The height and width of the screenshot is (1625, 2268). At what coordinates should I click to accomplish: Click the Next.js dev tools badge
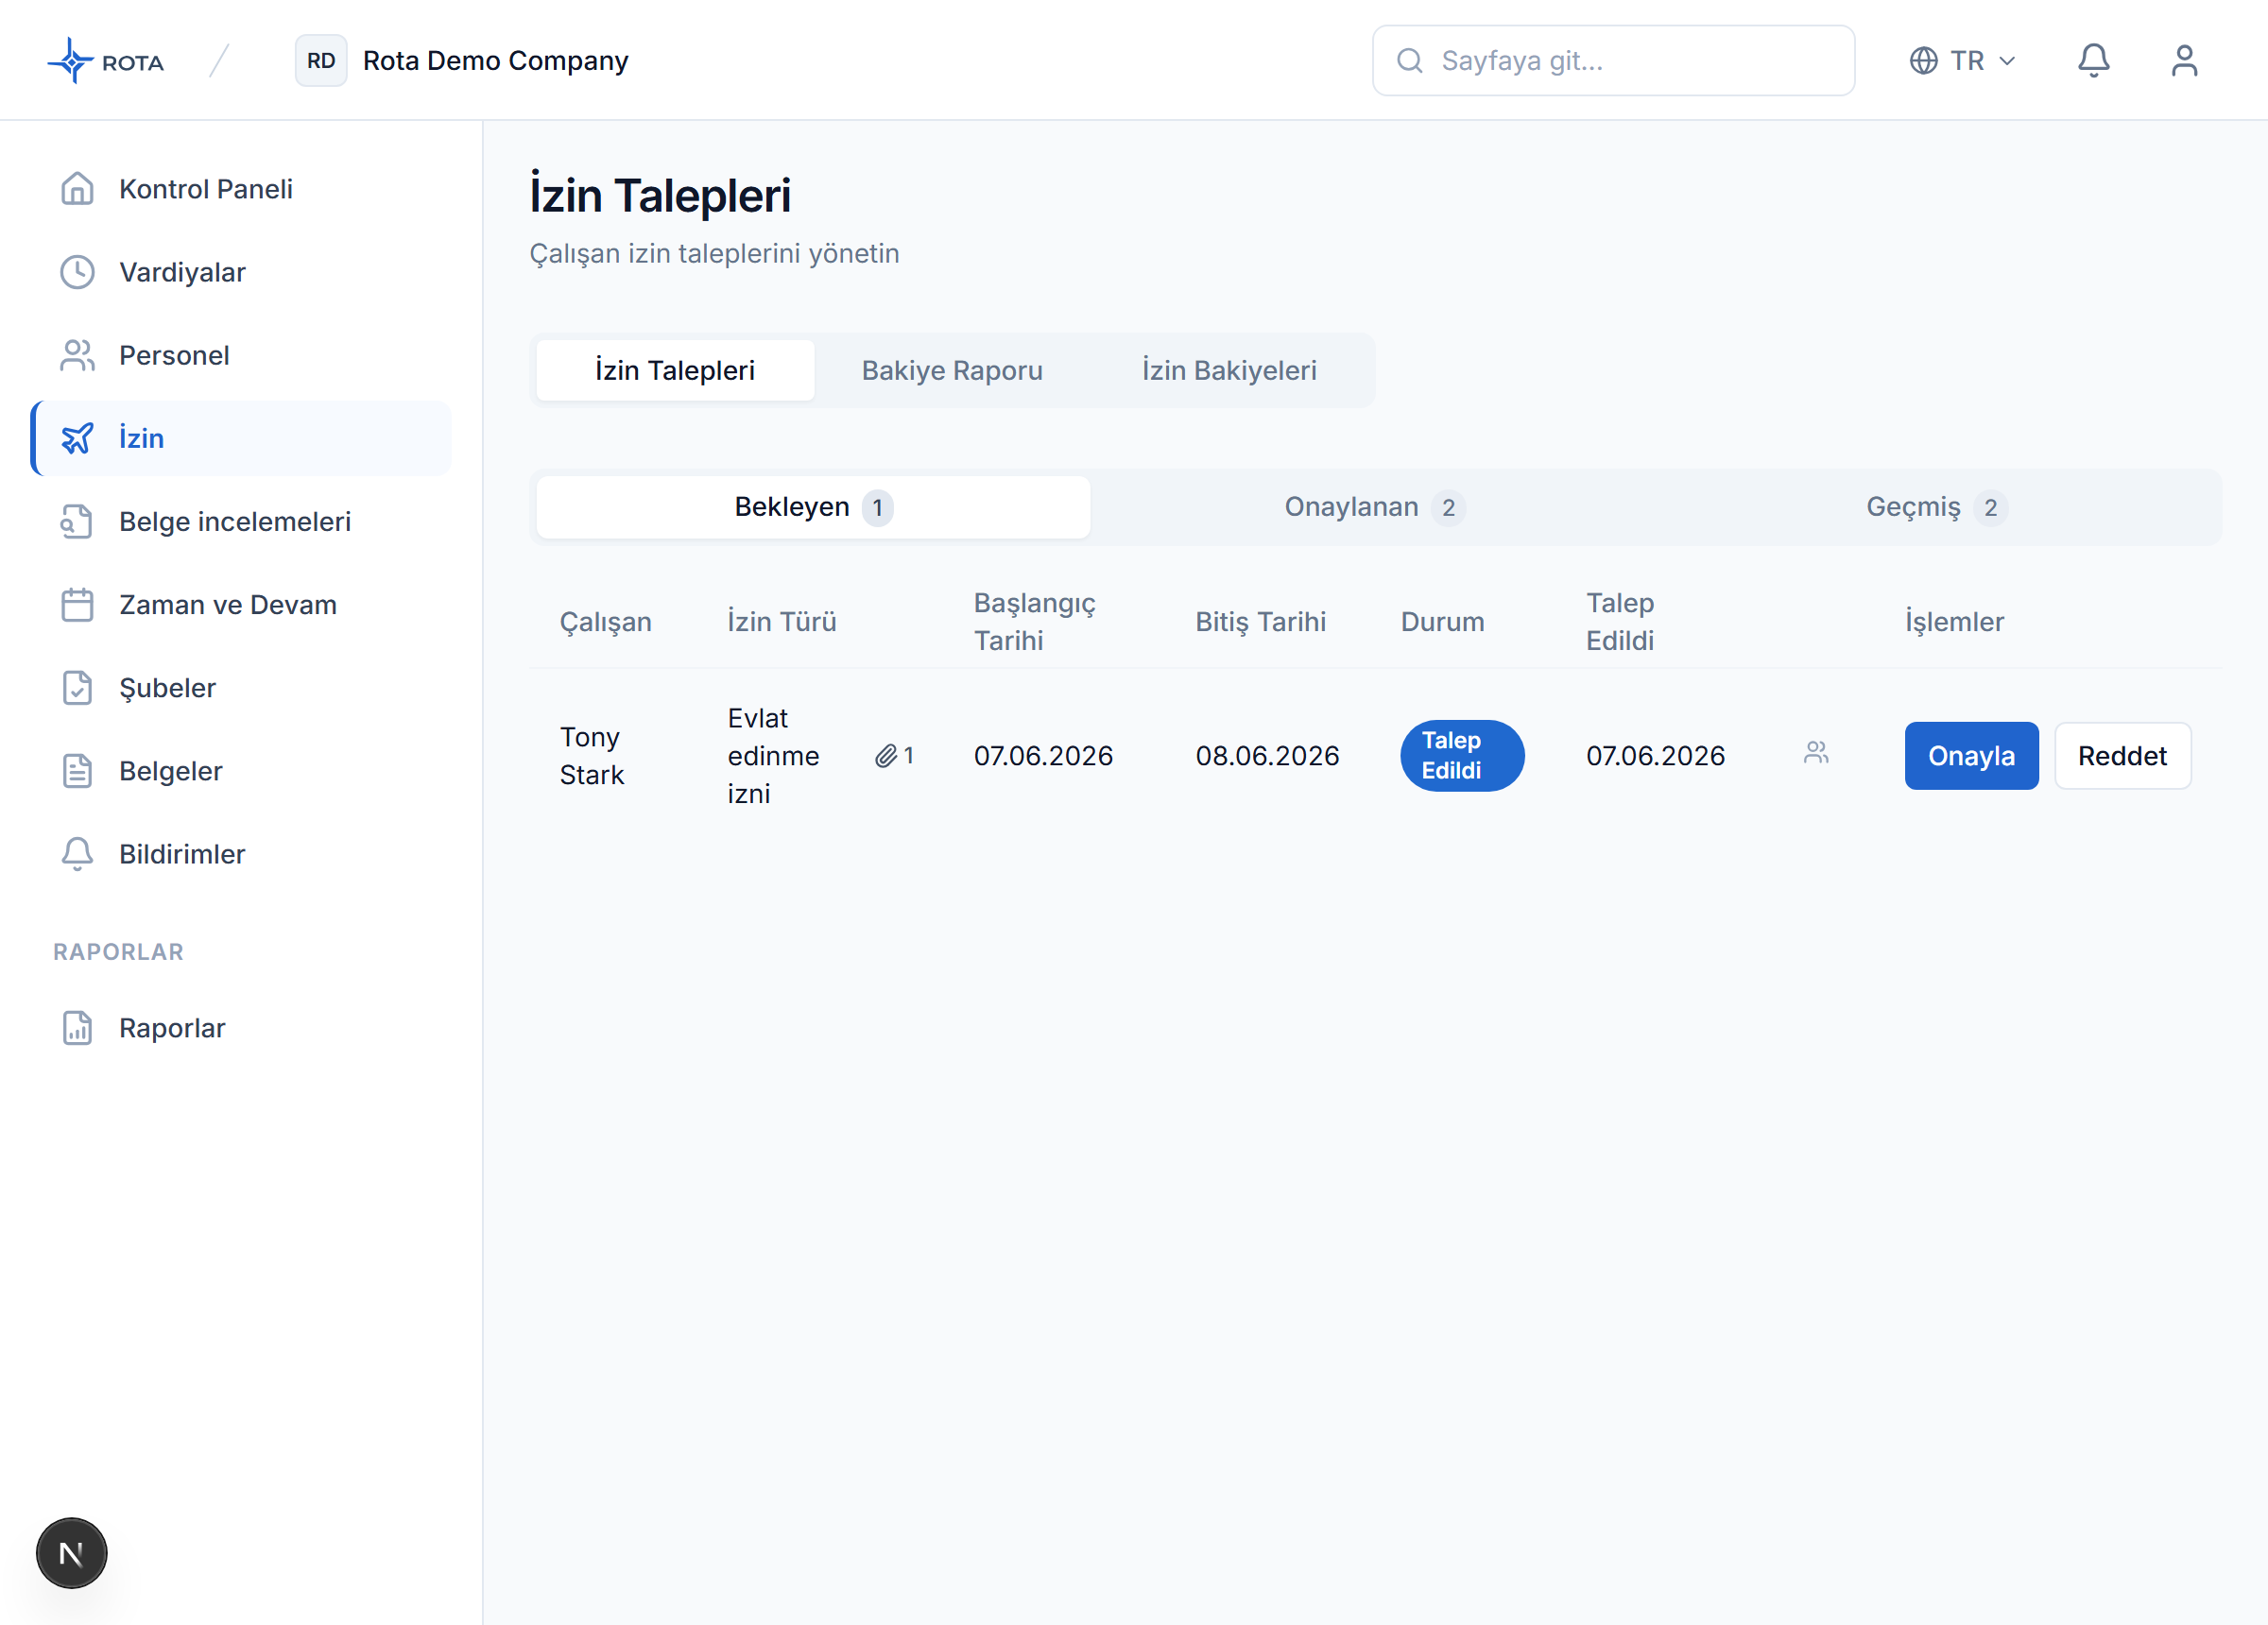[71, 1553]
